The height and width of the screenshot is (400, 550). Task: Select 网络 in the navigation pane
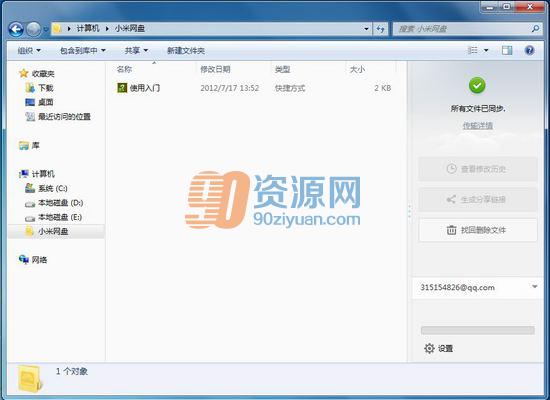(x=39, y=260)
